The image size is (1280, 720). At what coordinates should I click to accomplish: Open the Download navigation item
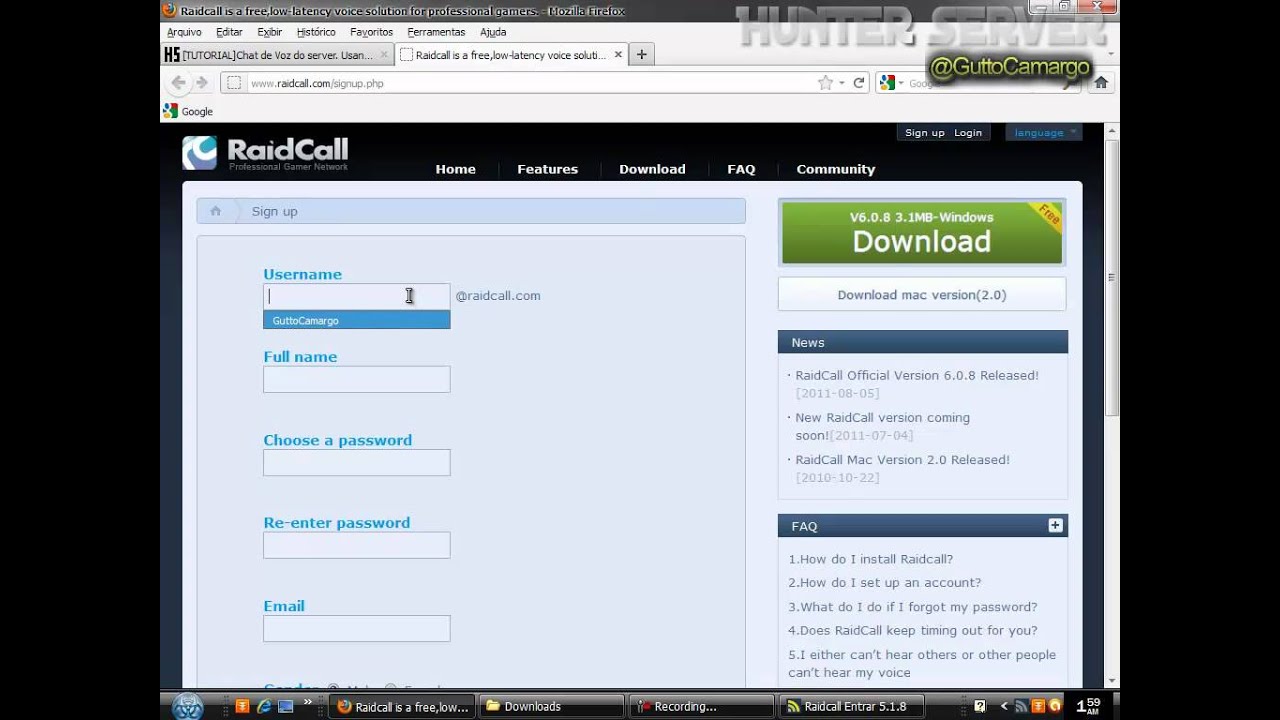point(652,169)
